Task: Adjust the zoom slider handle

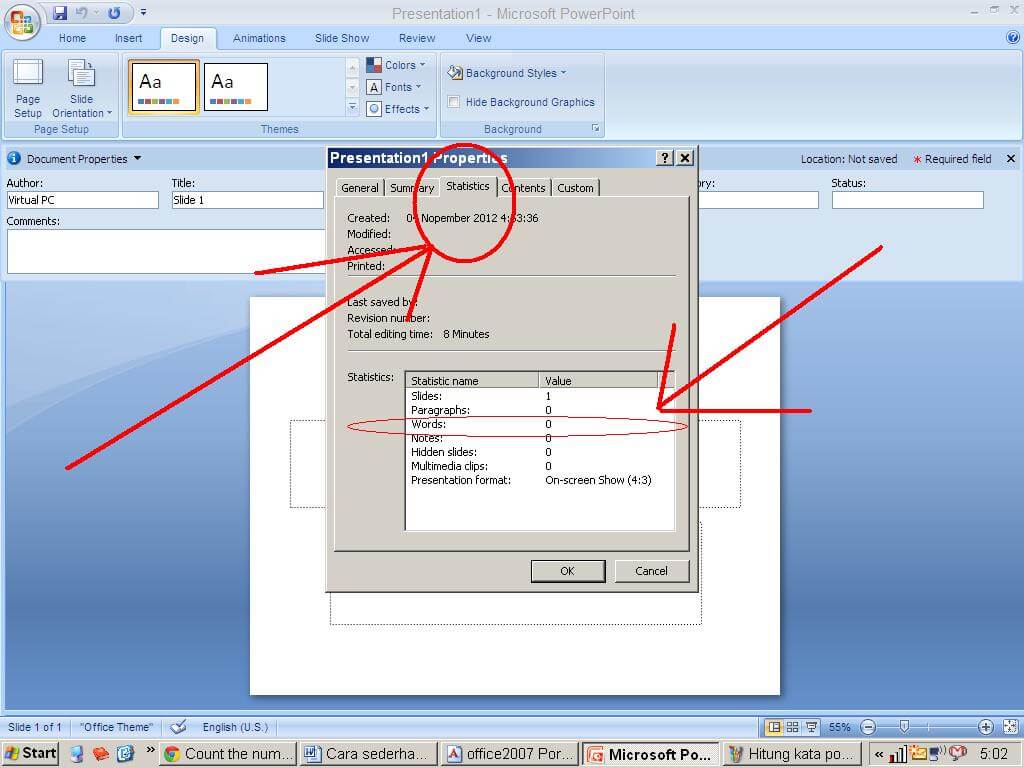Action: (x=904, y=727)
